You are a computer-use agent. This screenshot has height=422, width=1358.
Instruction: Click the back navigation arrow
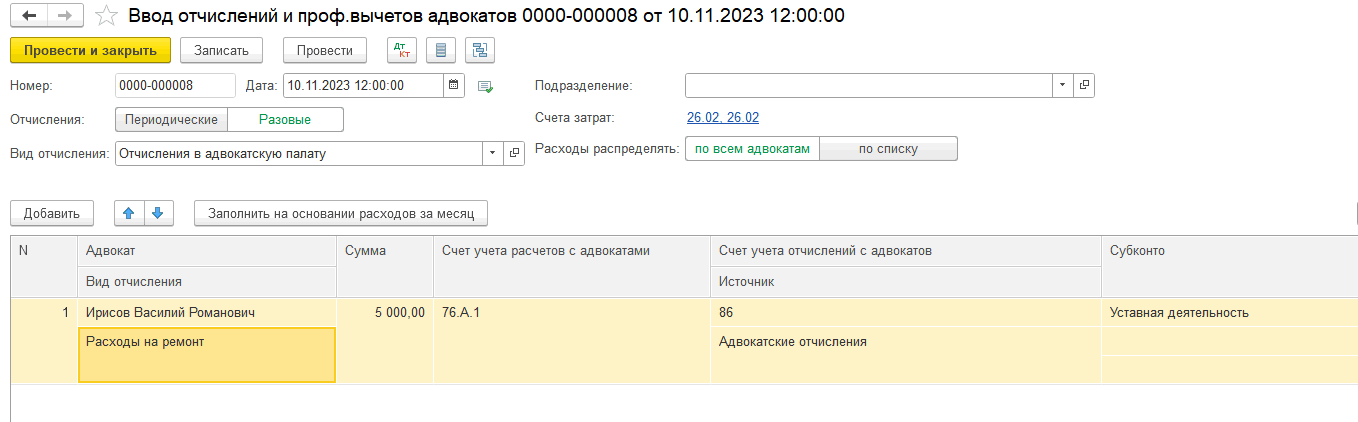point(28,15)
